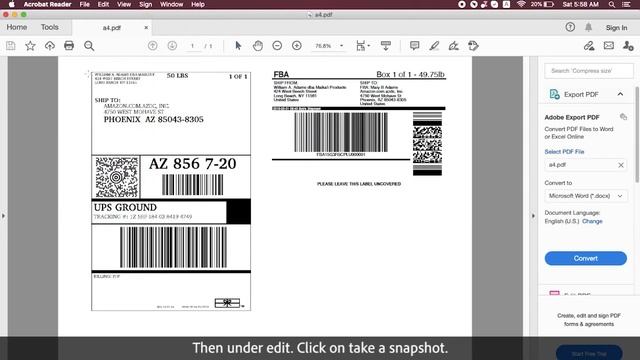This screenshot has height=360, width=640.
Task: Click the page number field
Action: 192,46
